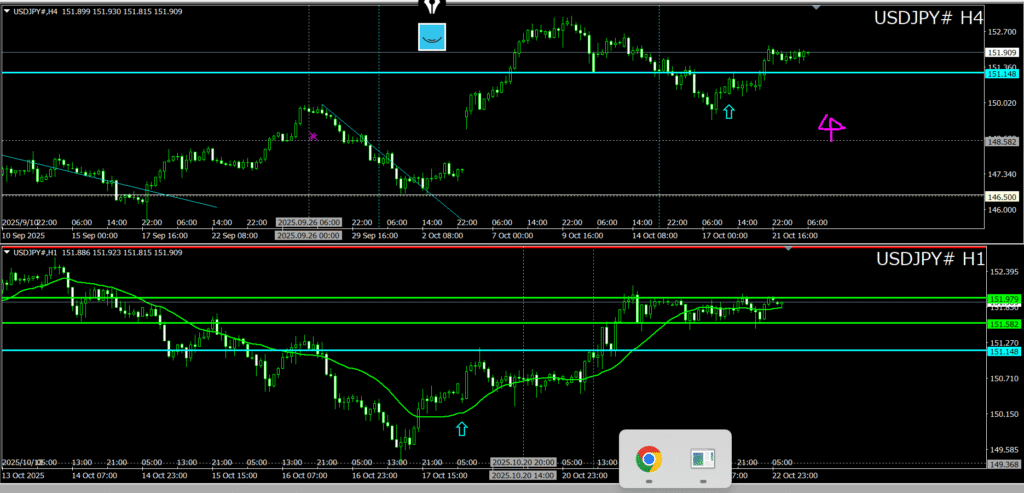Select the cyan up arrow on H1 chart
The height and width of the screenshot is (493, 1024).
click(x=461, y=429)
